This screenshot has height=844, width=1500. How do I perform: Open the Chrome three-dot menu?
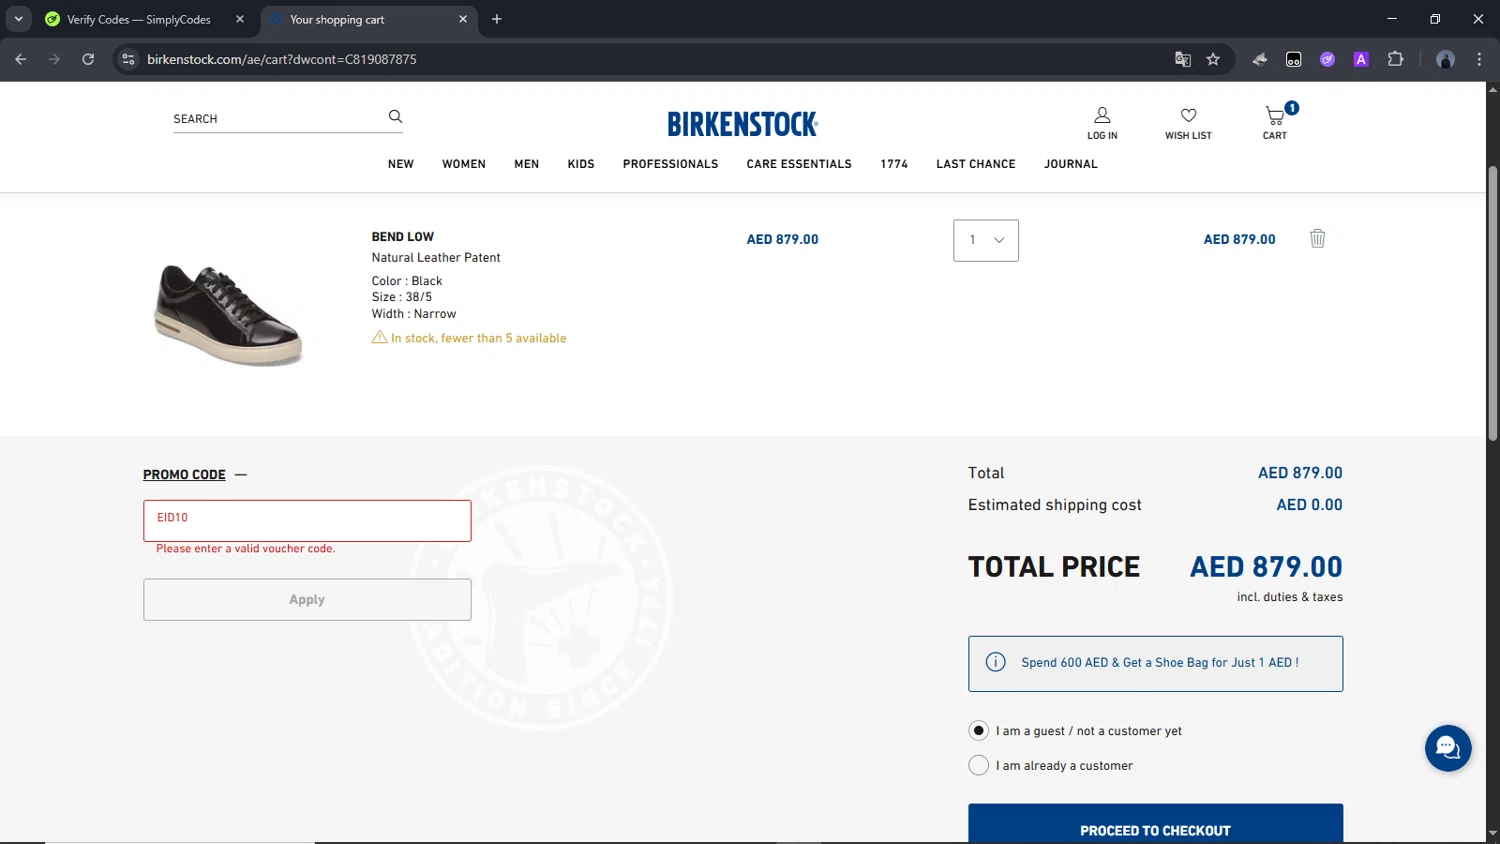click(1479, 59)
